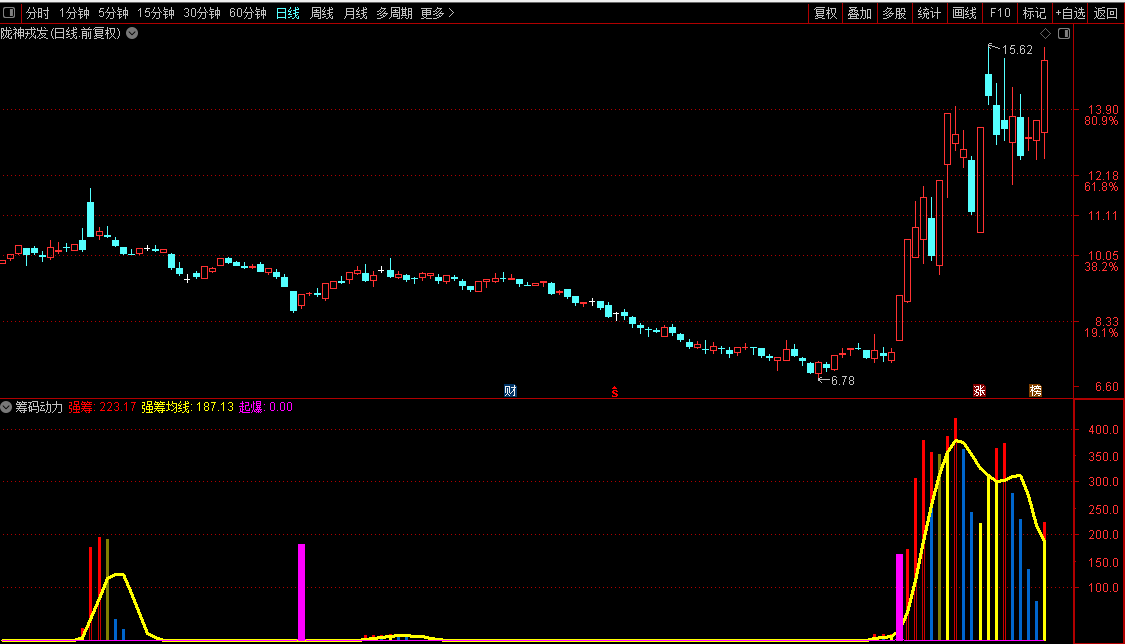Click the 标记 mark button
The height and width of the screenshot is (644, 1125).
click(x=1034, y=13)
